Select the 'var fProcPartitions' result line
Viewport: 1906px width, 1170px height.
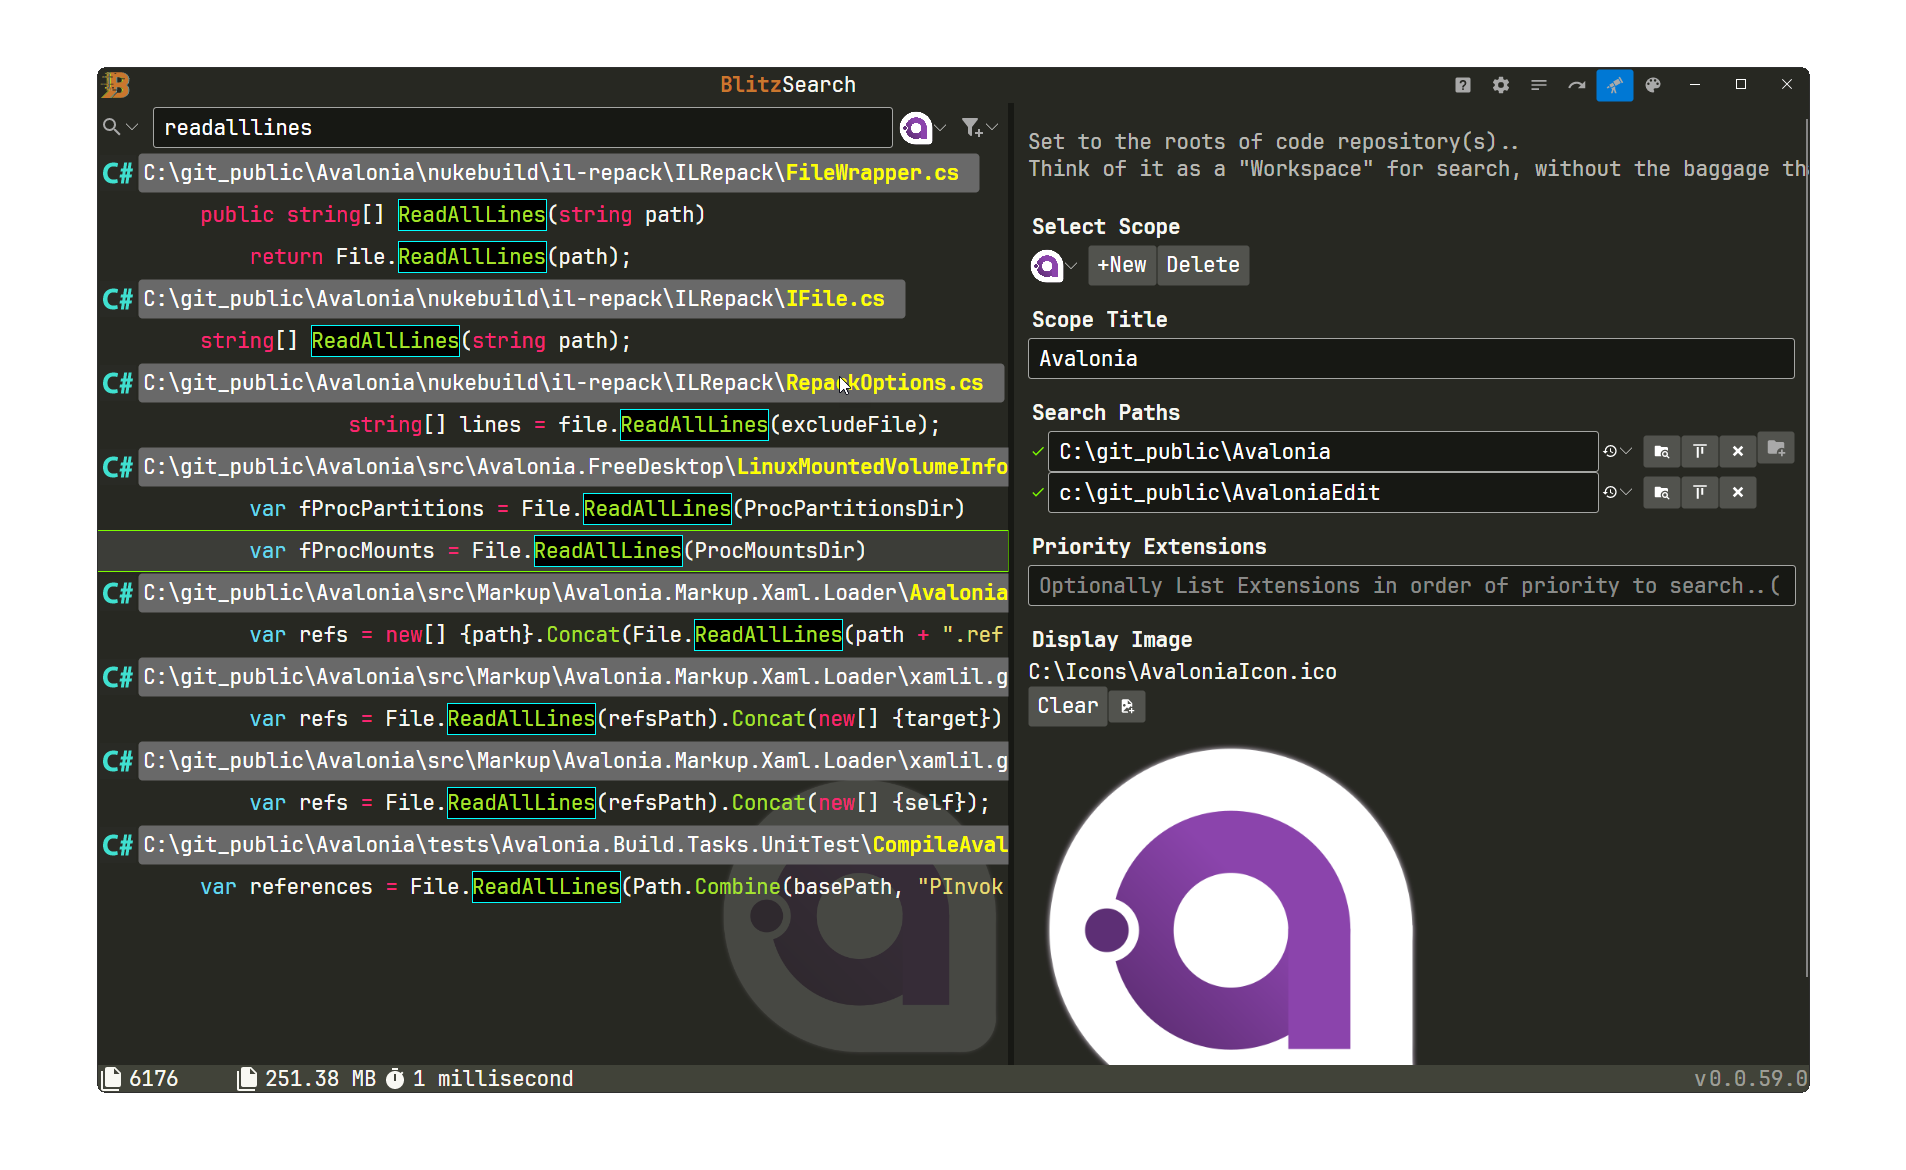[553, 509]
